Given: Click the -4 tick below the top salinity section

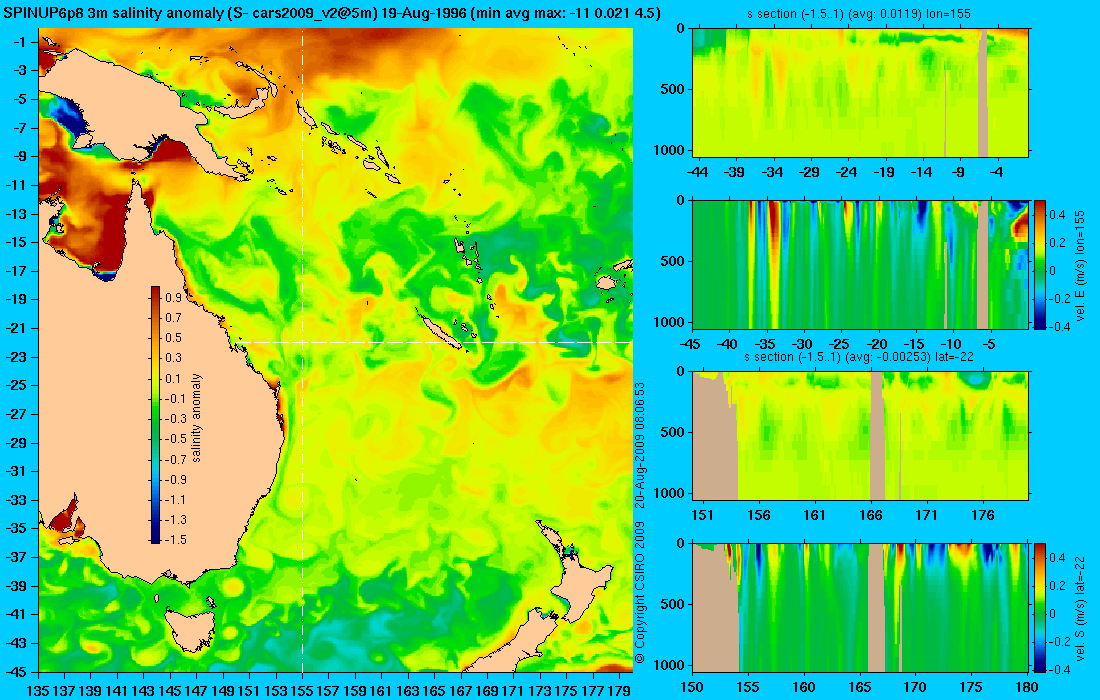Looking at the screenshot, I should [x=996, y=172].
